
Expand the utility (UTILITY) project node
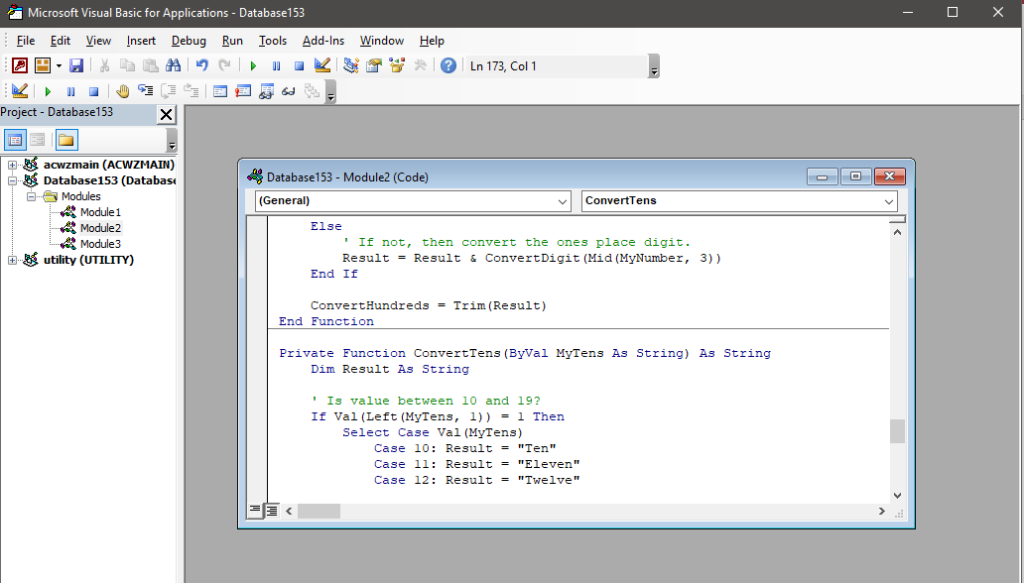point(12,260)
